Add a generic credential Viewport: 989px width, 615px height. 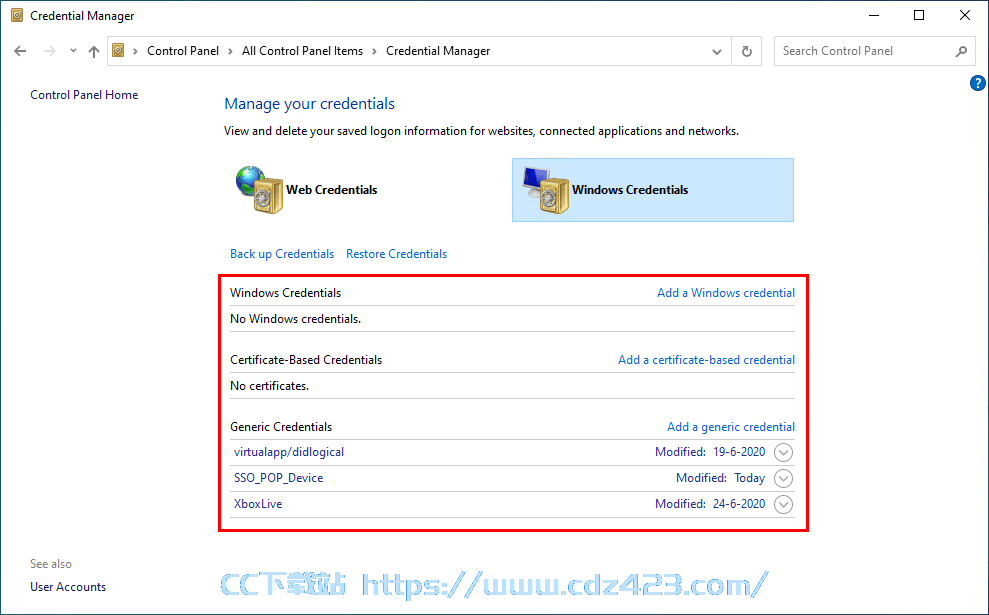pyautogui.click(x=730, y=427)
